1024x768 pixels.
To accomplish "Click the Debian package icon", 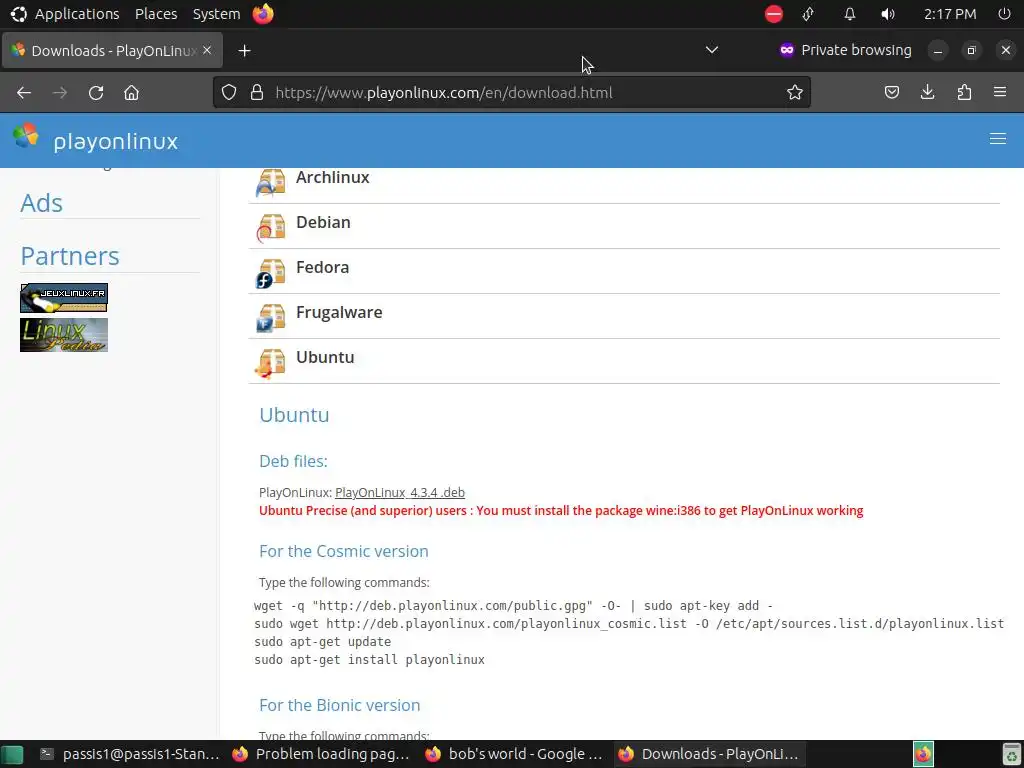I will coord(270,227).
